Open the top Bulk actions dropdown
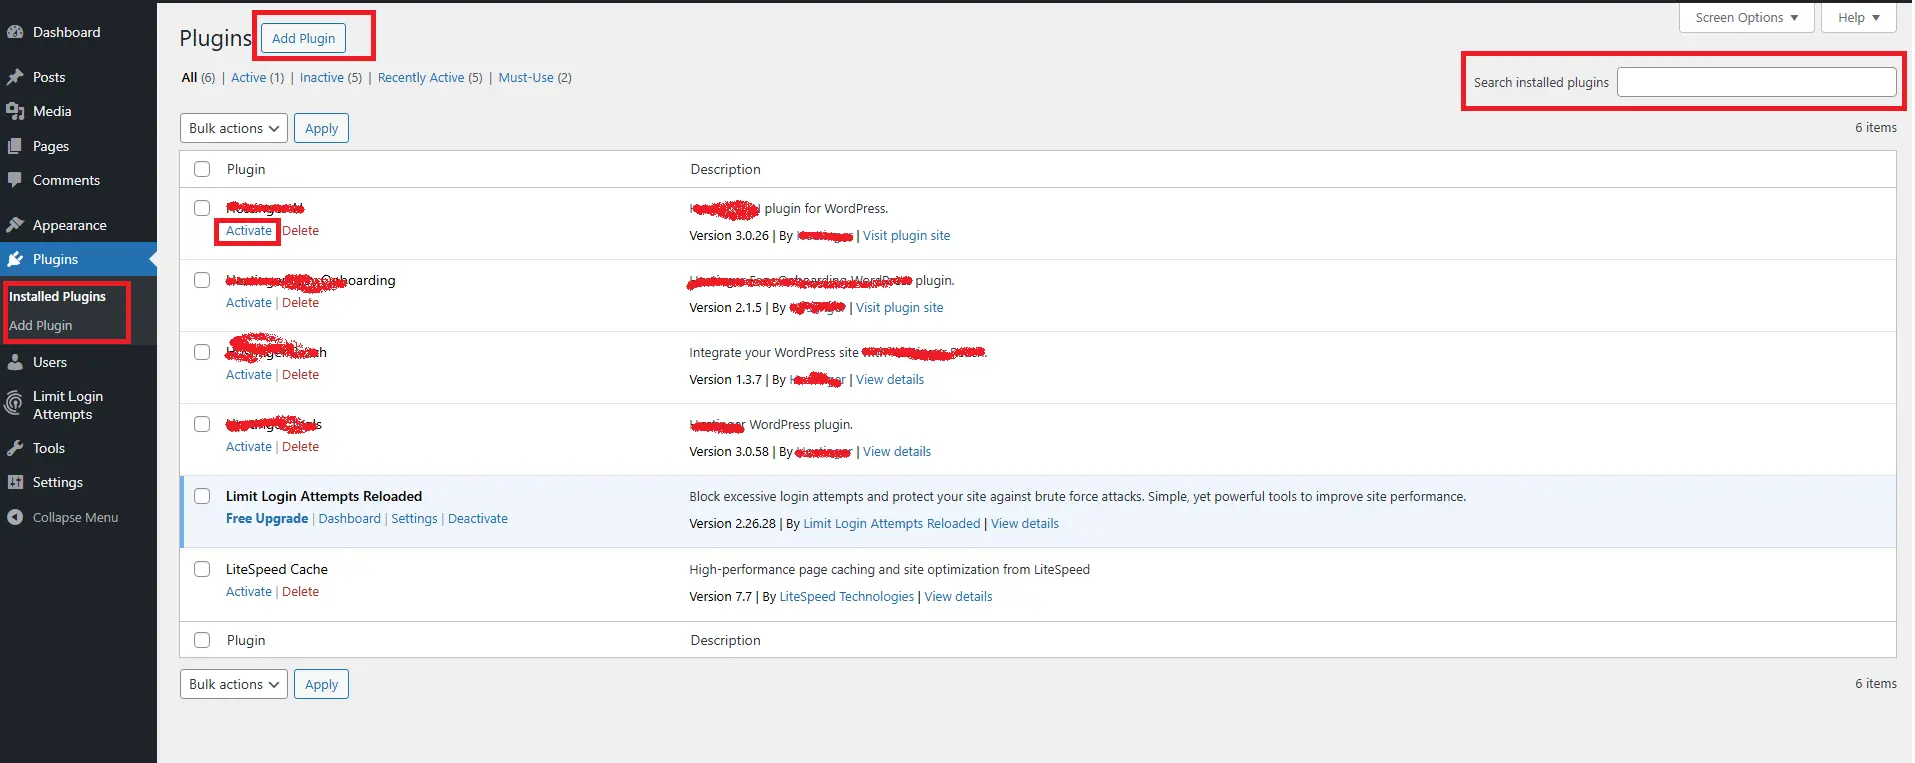The height and width of the screenshot is (763, 1915). point(234,128)
